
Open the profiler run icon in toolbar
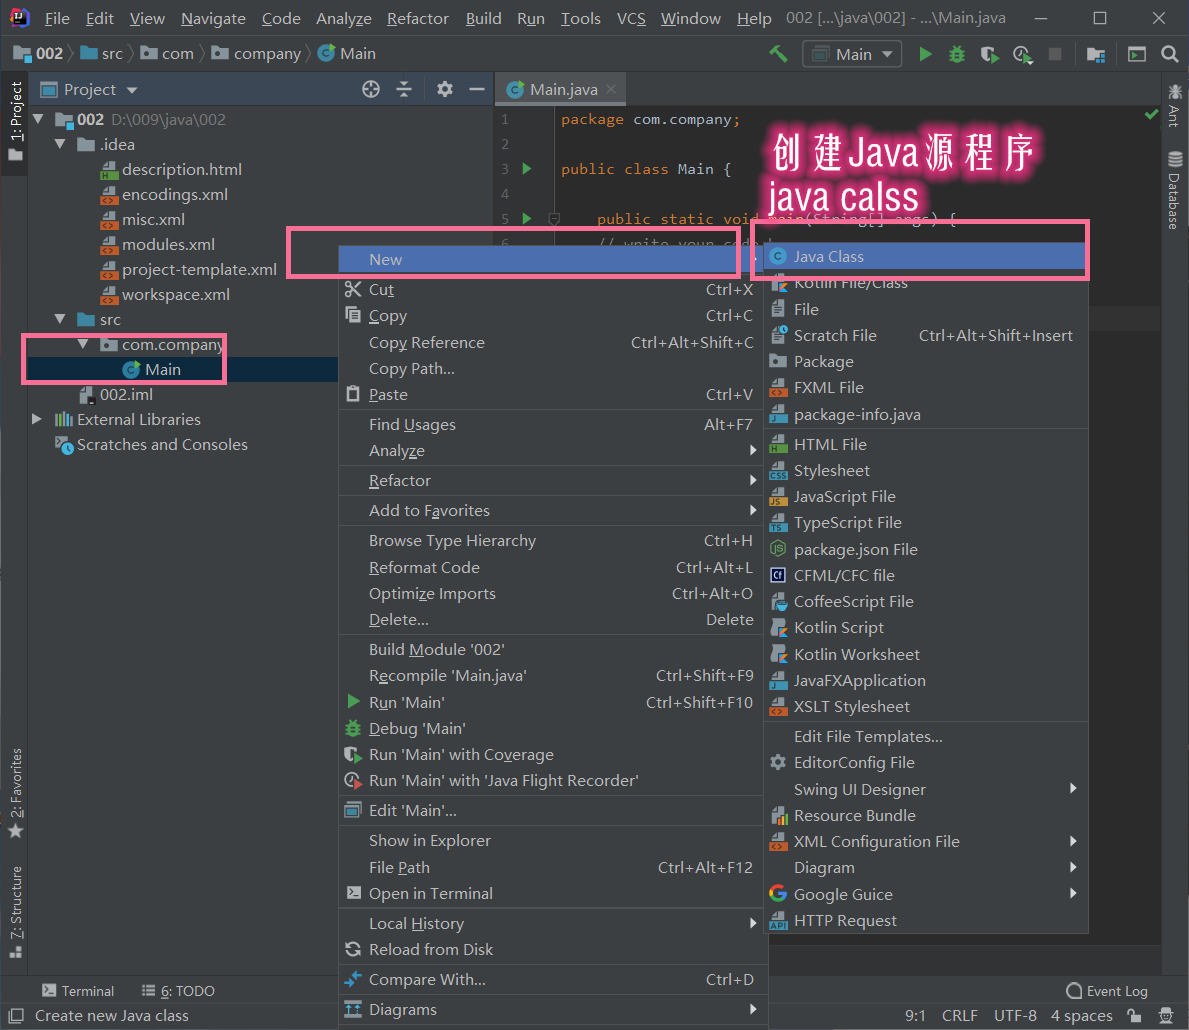(1022, 55)
